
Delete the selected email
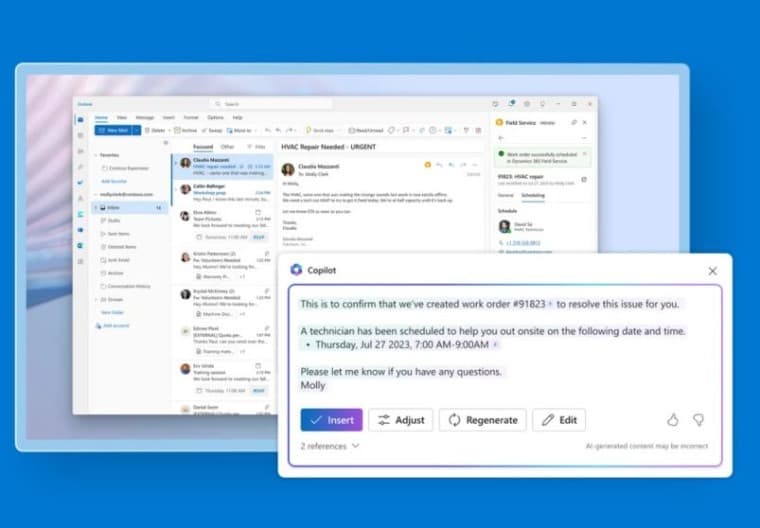(x=155, y=130)
